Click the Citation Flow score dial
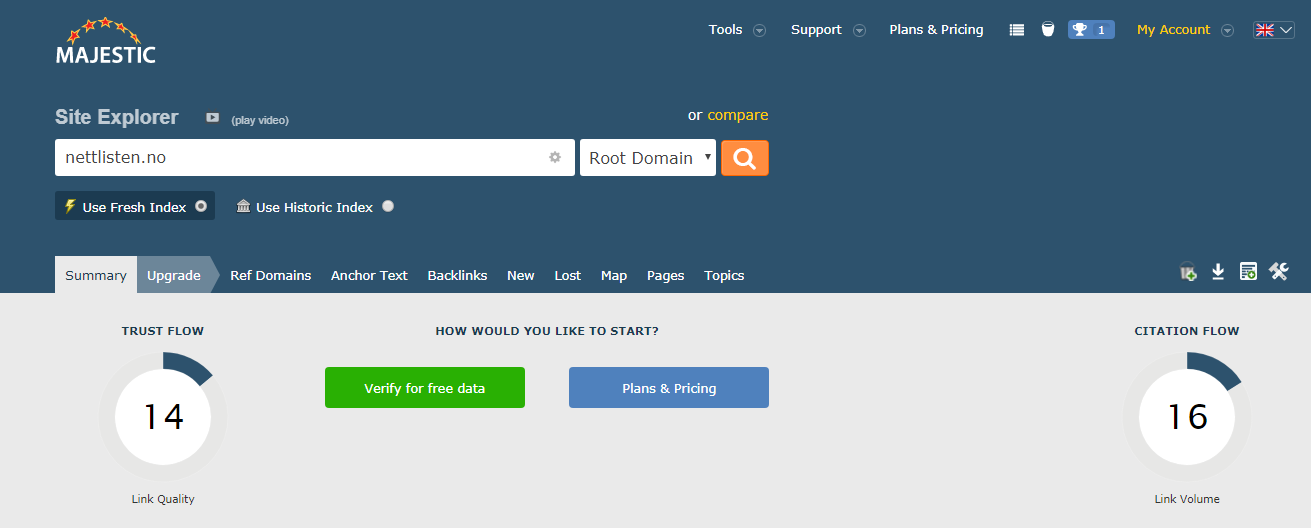Image resolution: width=1311 pixels, height=532 pixels. 1187,416
